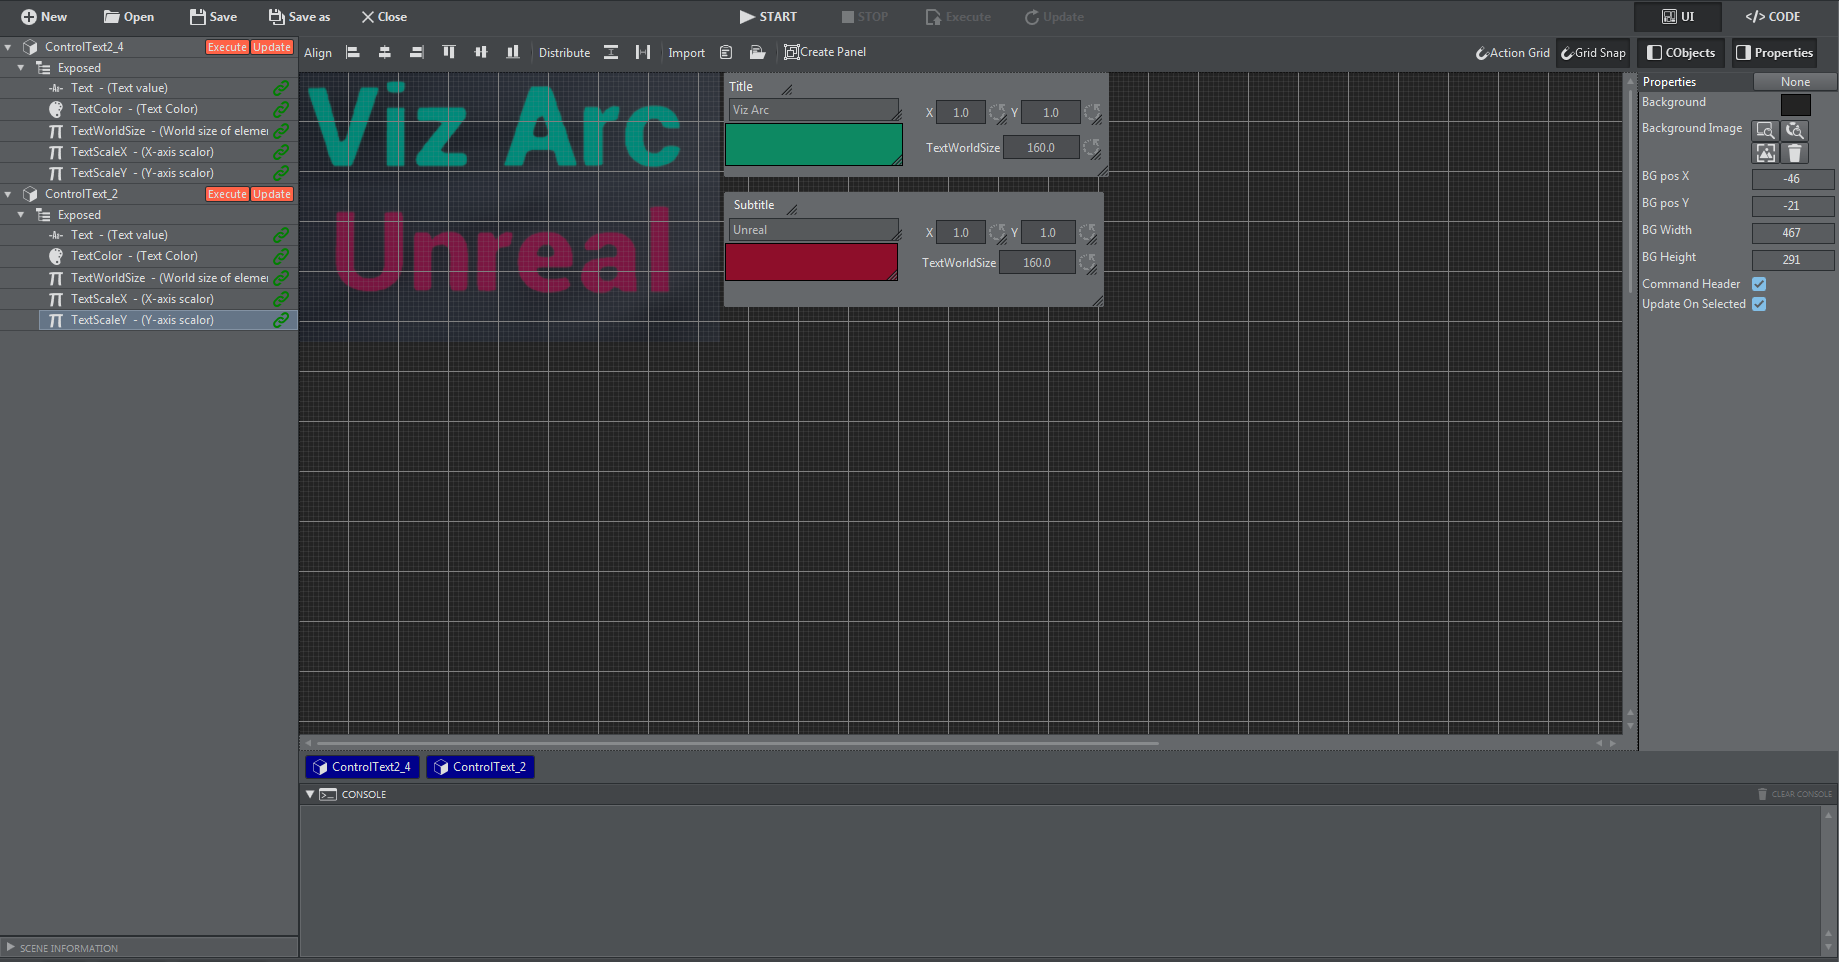
Task: Click New in the top toolbar
Action: 44,17
